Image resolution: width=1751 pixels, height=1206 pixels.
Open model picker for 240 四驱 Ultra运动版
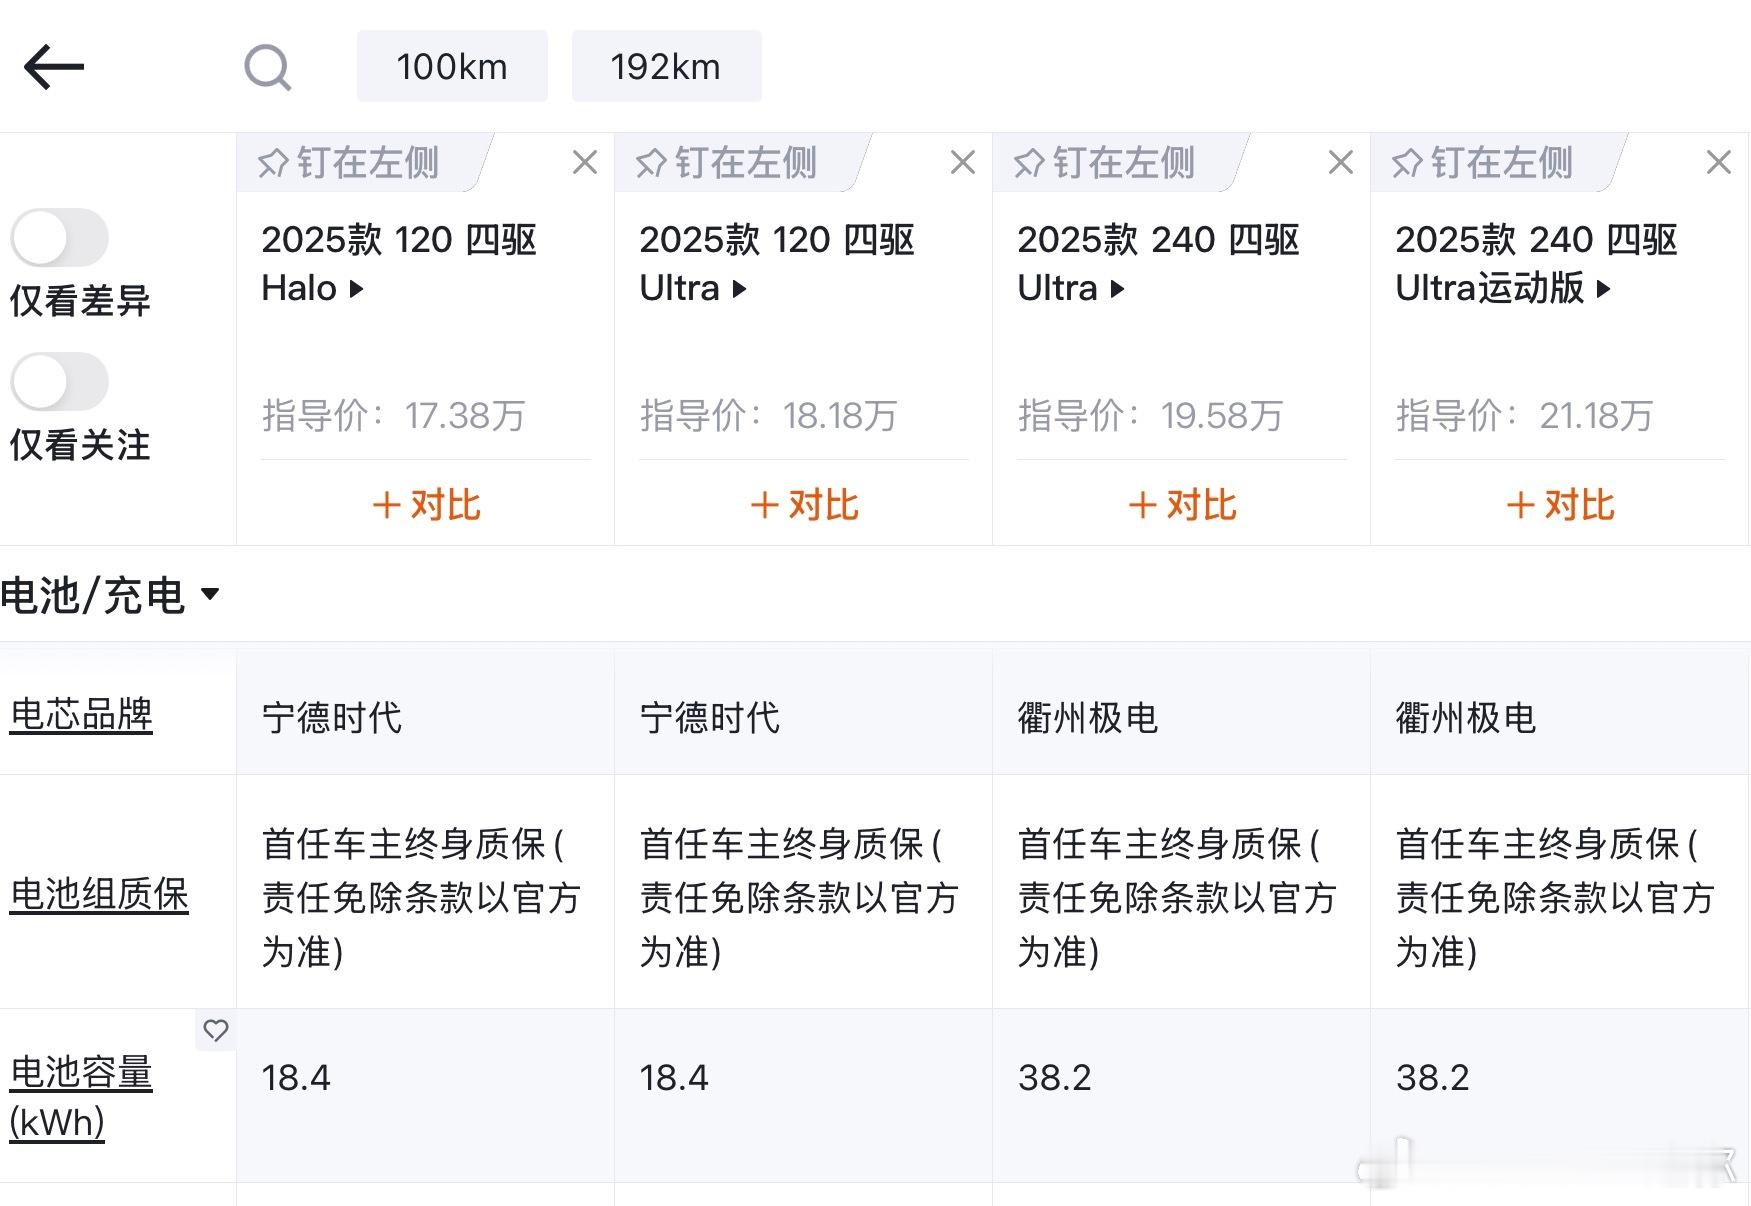[1536, 264]
